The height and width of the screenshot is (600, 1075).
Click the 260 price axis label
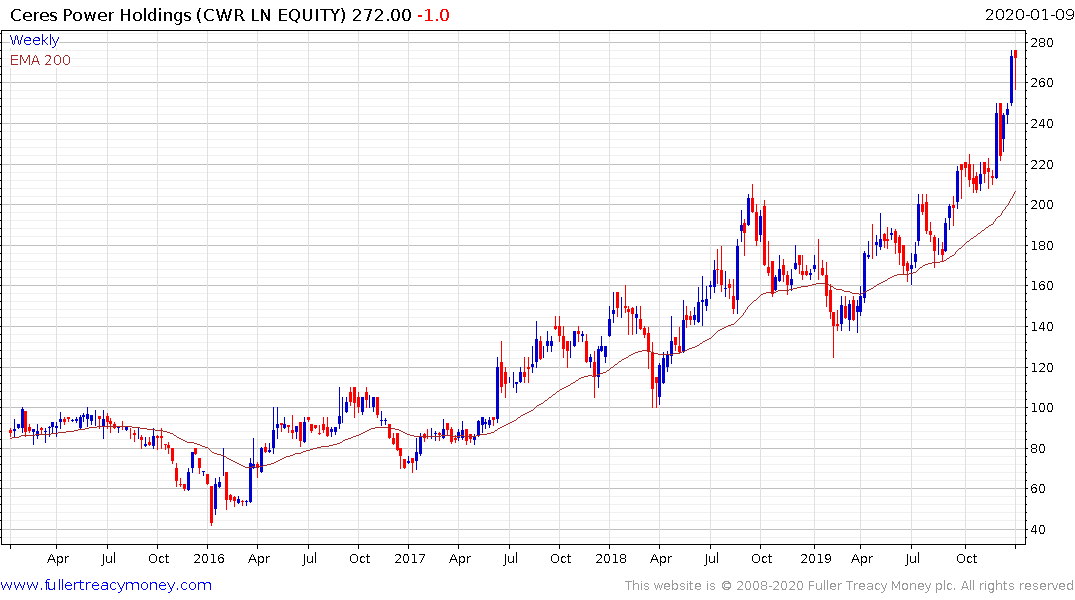pyautogui.click(x=1041, y=83)
